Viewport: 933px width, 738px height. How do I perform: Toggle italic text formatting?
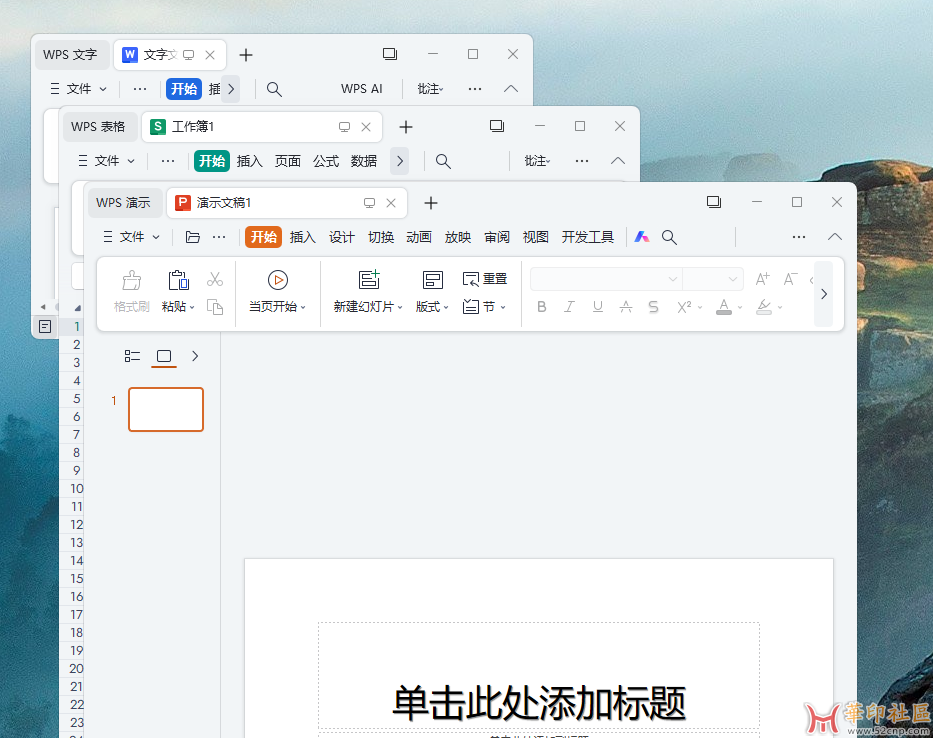(569, 307)
